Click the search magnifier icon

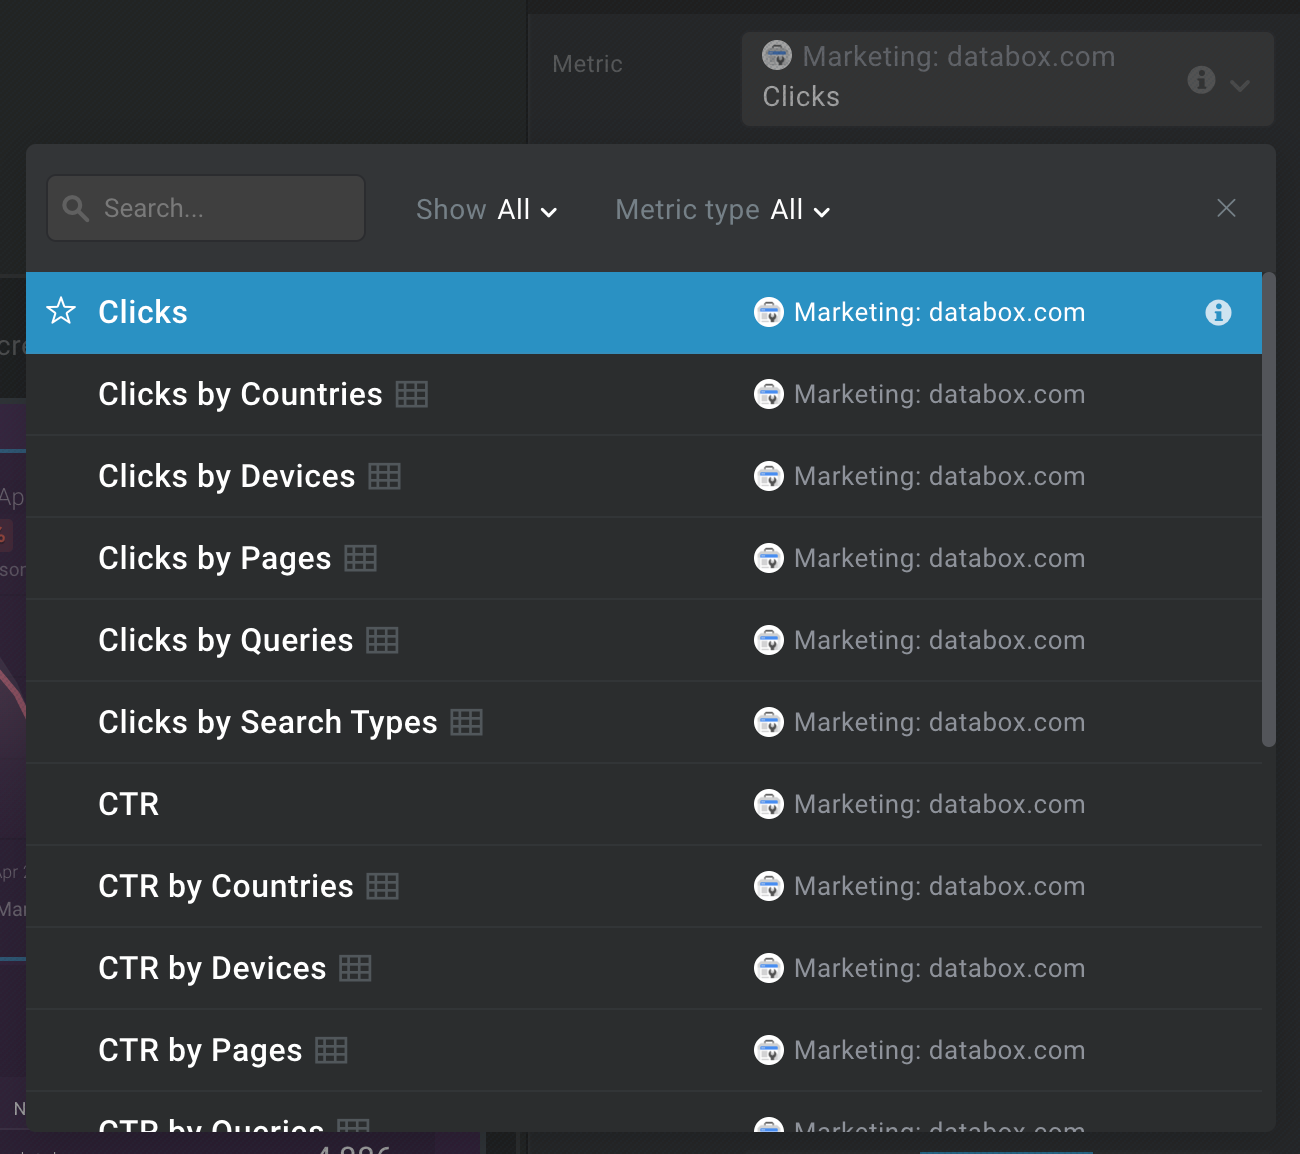(75, 208)
